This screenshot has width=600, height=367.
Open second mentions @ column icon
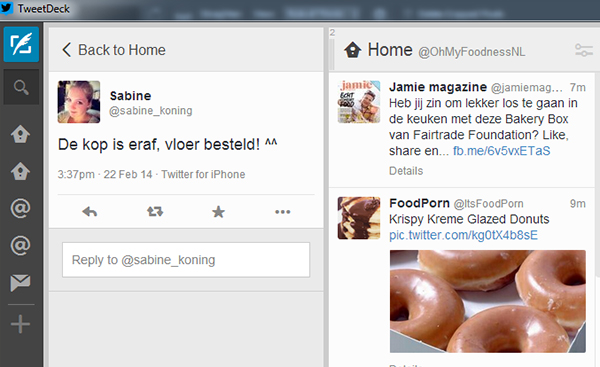[20, 245]
